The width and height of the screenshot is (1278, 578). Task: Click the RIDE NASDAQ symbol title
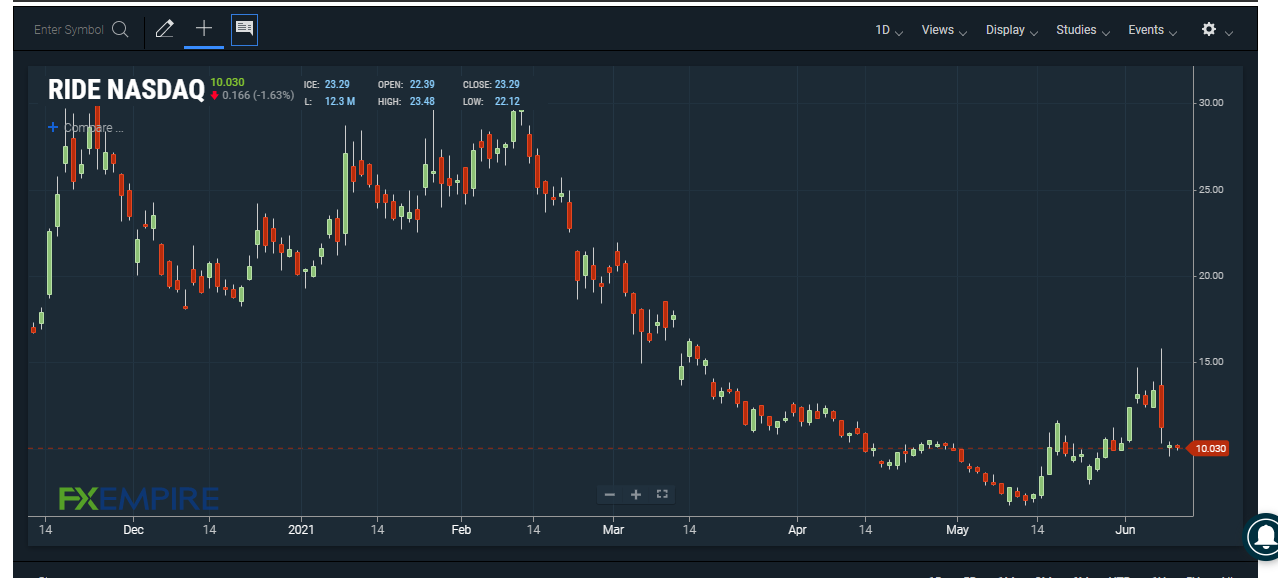tap(126, 90)
